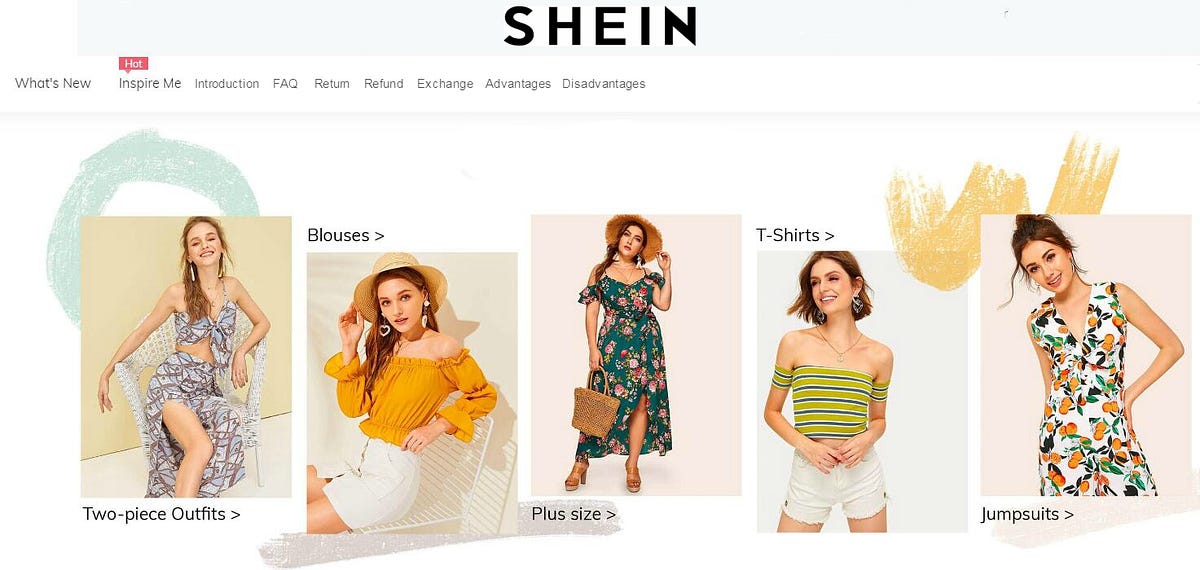Select the green floral dress photo
Viewport: 1200px width, 570px height.
coord(636,355)
